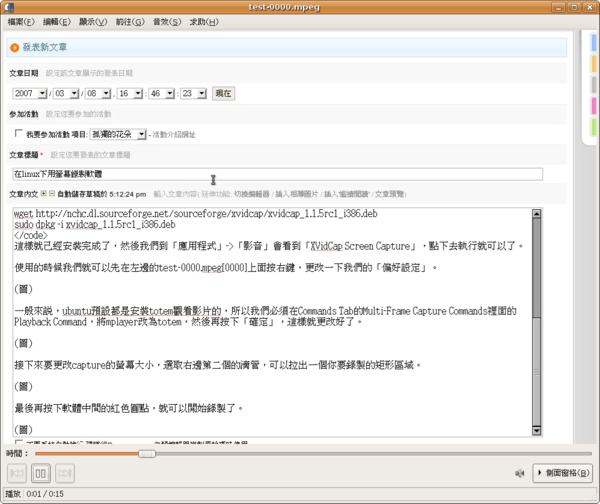Shrink the editor with the minus icon
The width and height of the screenshot is (600, 504).
(x=52, y=194)
